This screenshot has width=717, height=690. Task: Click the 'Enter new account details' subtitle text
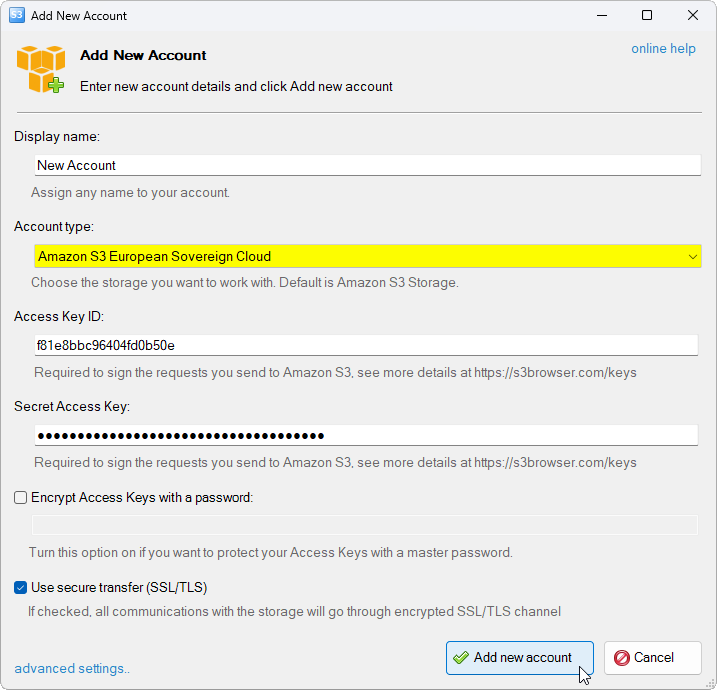pos(236,86)
